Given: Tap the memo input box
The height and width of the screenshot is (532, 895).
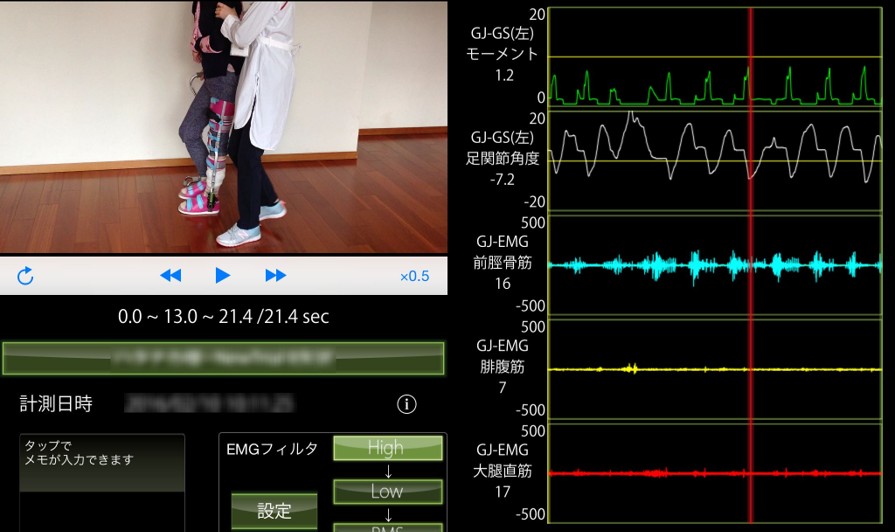Looking at the screenshot, I should pos(102,482).
